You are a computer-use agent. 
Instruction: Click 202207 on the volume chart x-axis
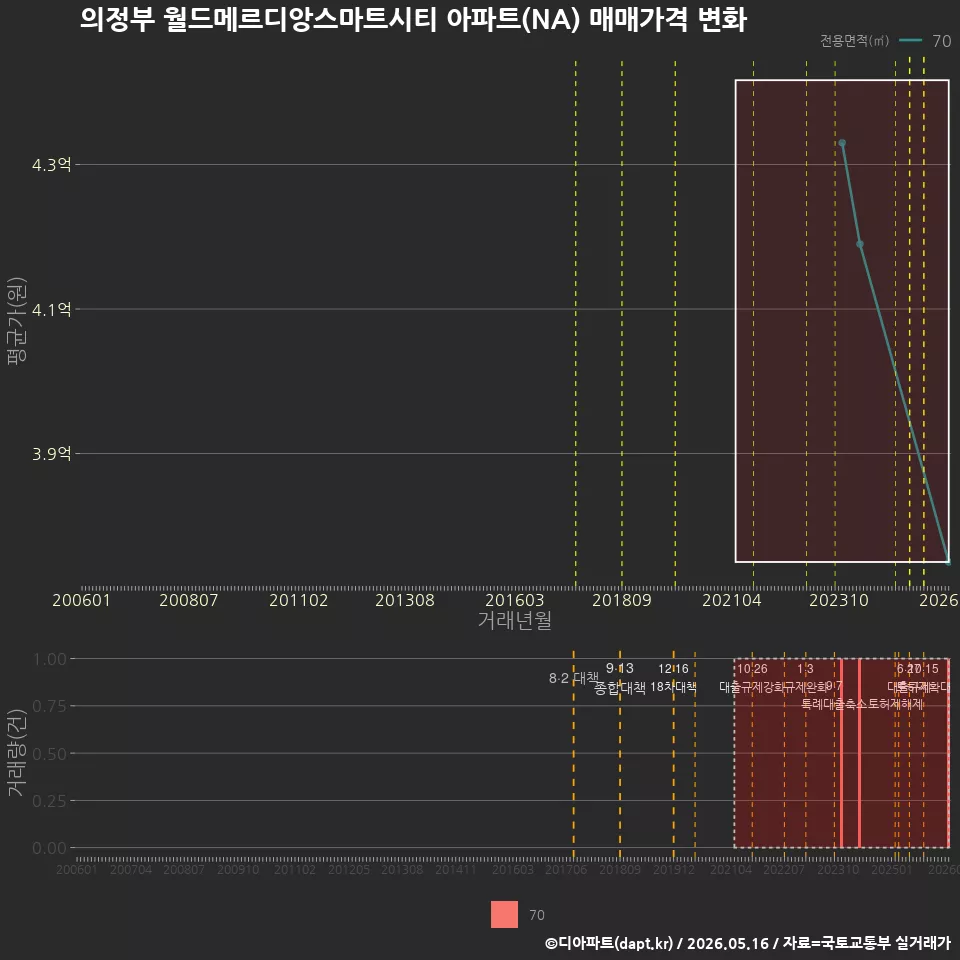(784, 869)
